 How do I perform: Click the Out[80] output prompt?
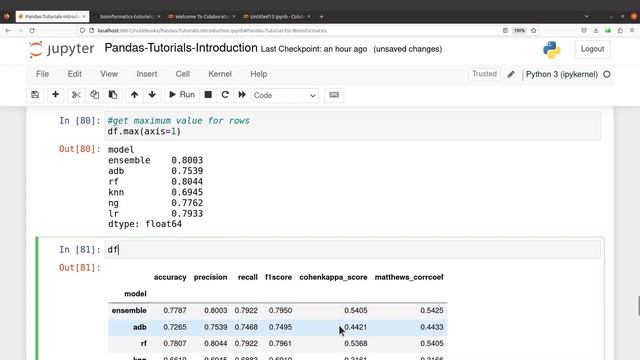tap(80, 149)
